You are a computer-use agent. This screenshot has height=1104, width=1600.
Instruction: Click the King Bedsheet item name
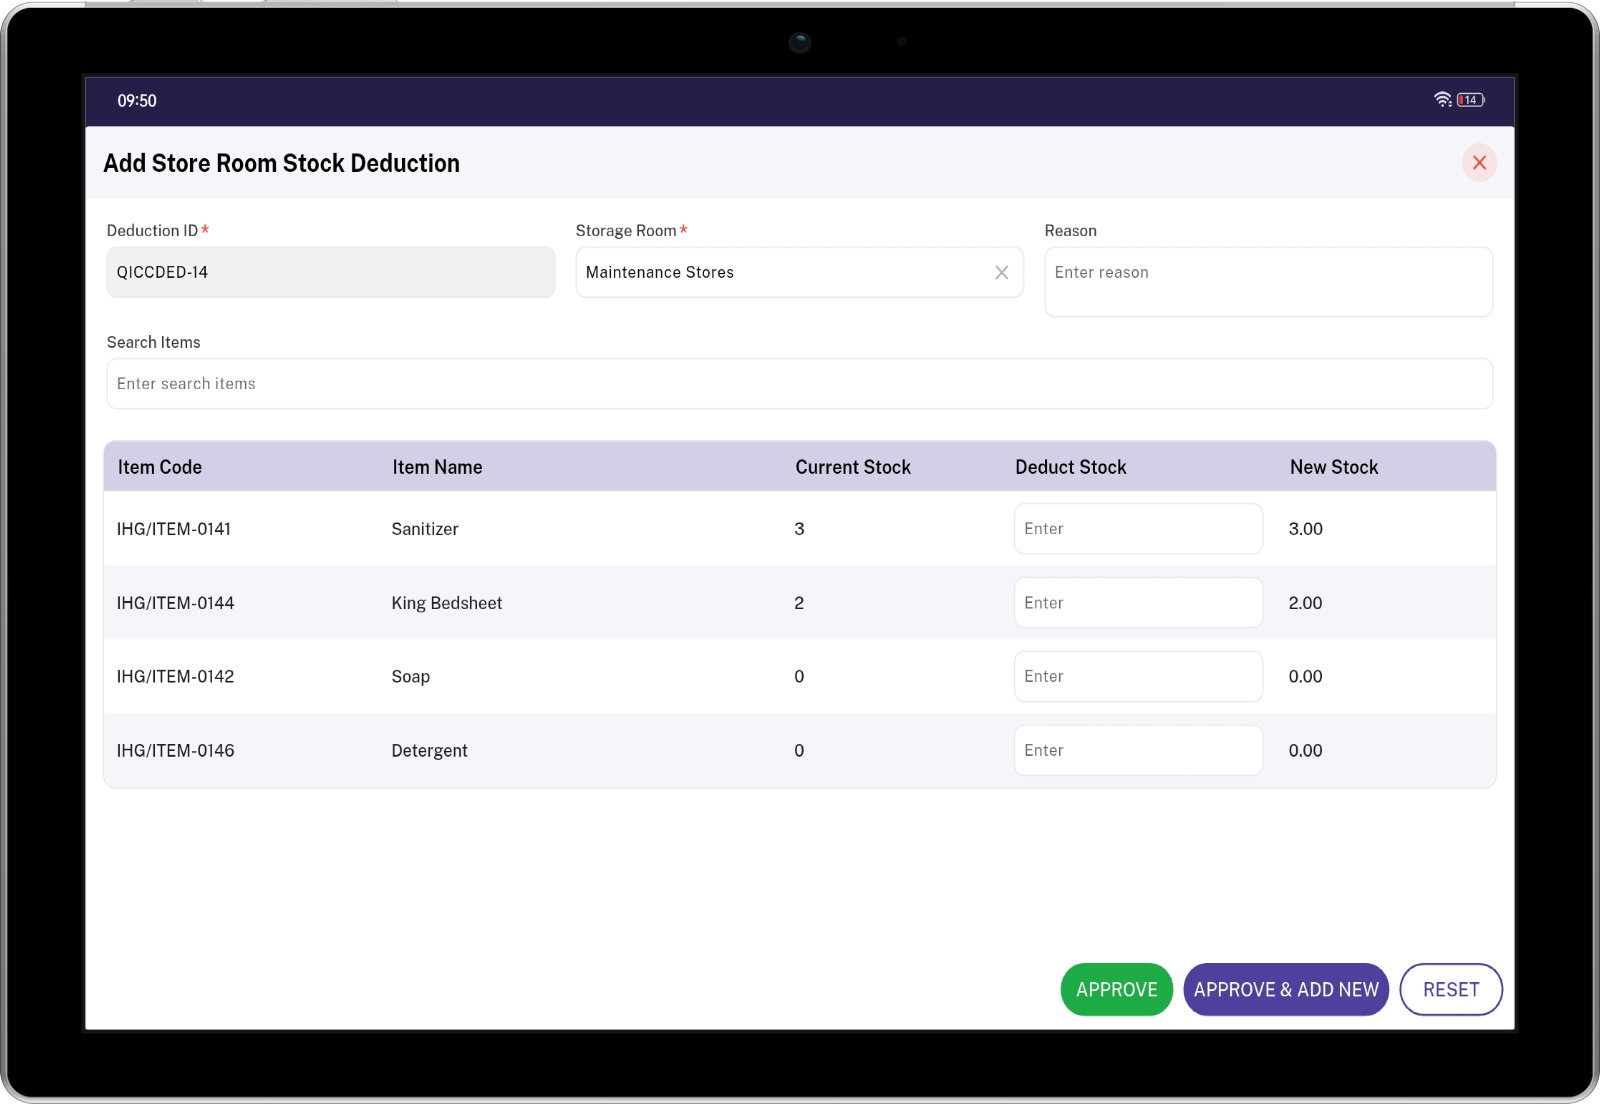coord(447,603)
